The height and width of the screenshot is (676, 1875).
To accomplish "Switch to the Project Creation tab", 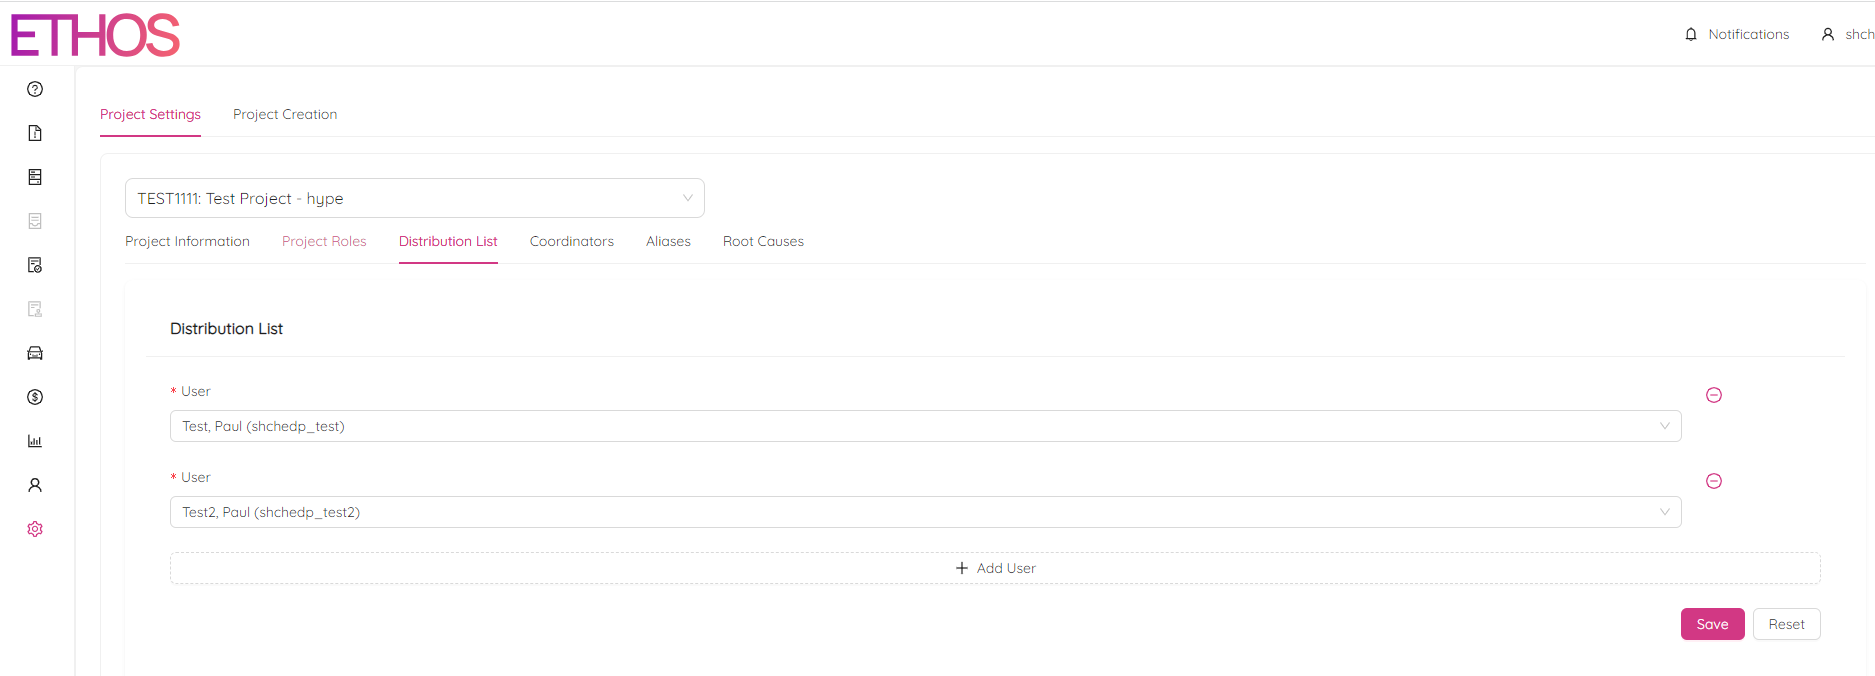I will point(285,114).
